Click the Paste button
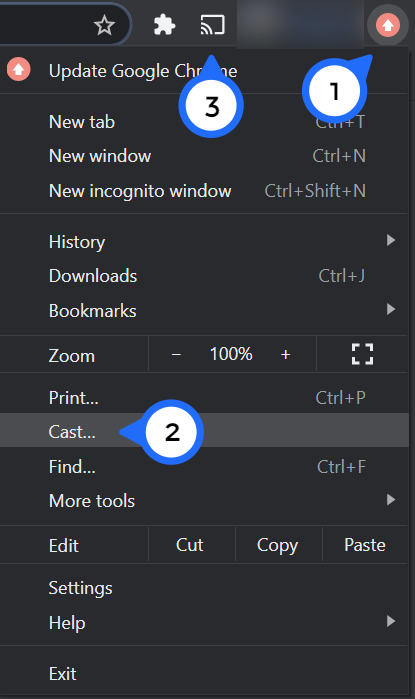 point(365,545)
